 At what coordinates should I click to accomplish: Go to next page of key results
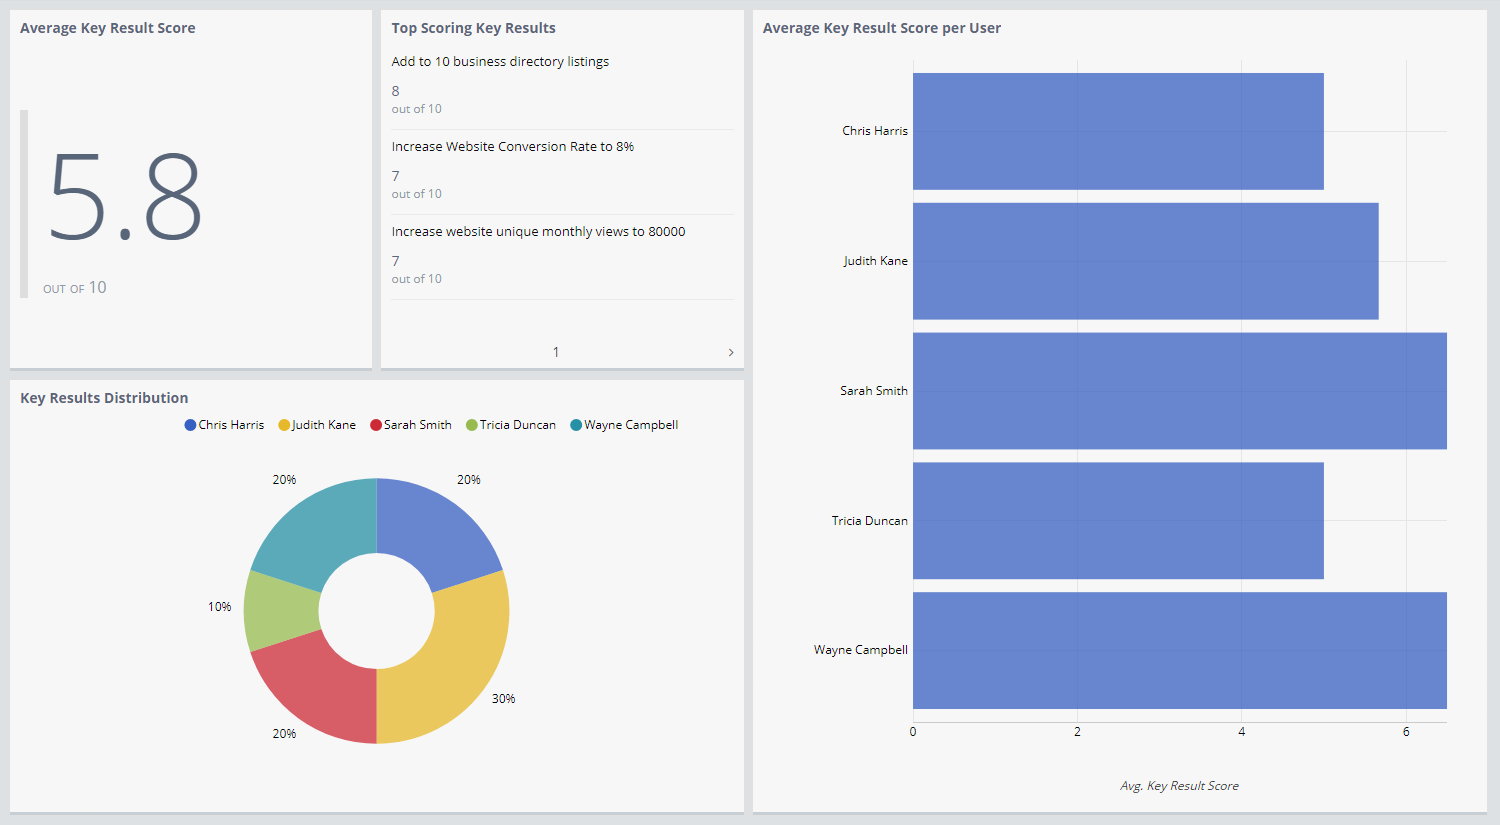click(x=731, y=352)
